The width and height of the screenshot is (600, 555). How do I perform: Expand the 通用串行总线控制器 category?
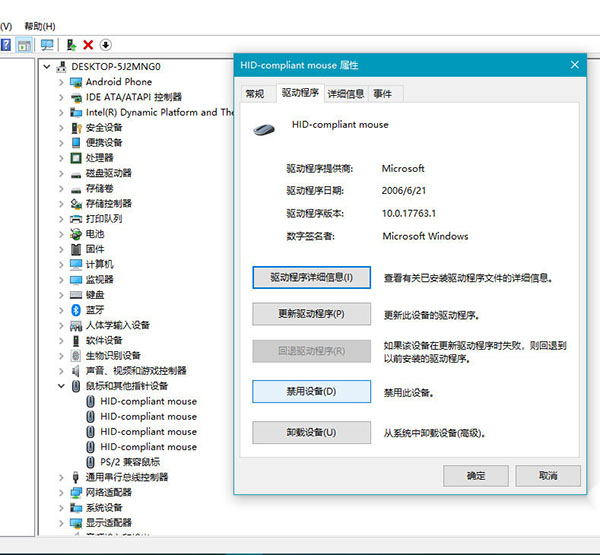click(x=61, y=477)
